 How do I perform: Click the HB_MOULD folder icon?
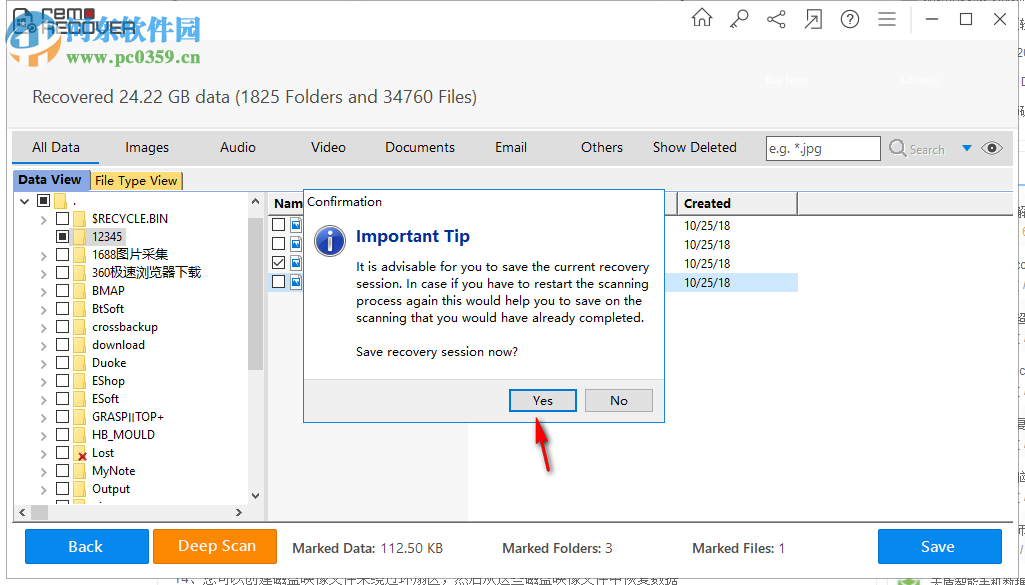click(80, 435)
